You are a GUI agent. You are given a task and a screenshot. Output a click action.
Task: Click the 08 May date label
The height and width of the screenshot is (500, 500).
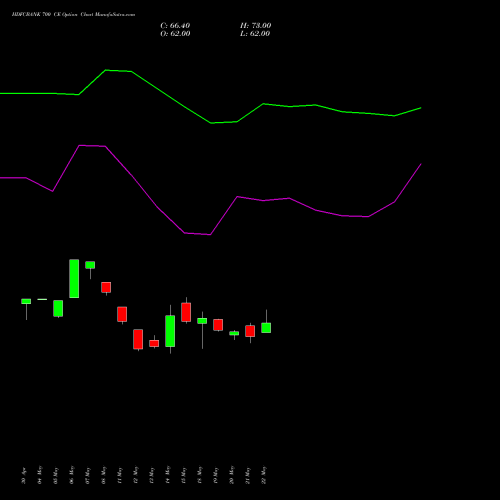pos(104,476)
